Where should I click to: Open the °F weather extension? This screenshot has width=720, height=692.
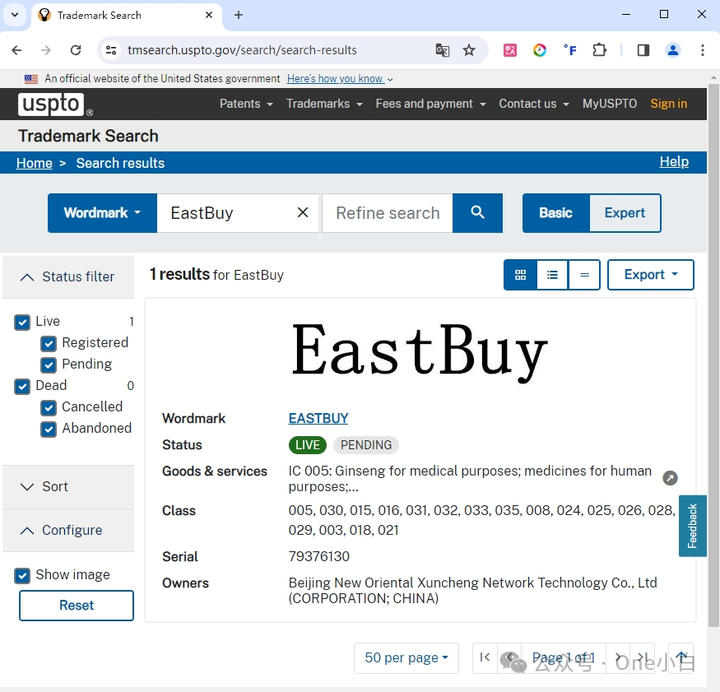tap(570, 50)
